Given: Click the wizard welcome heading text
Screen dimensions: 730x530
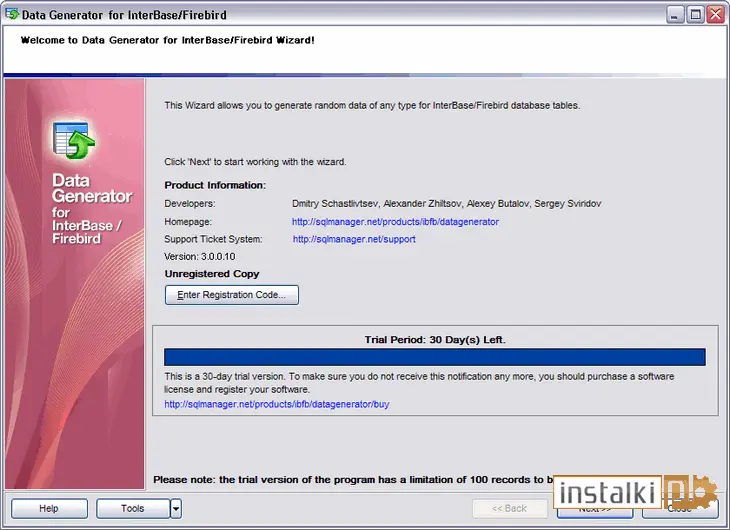Looking at the screenshot, I should (168, 40).
